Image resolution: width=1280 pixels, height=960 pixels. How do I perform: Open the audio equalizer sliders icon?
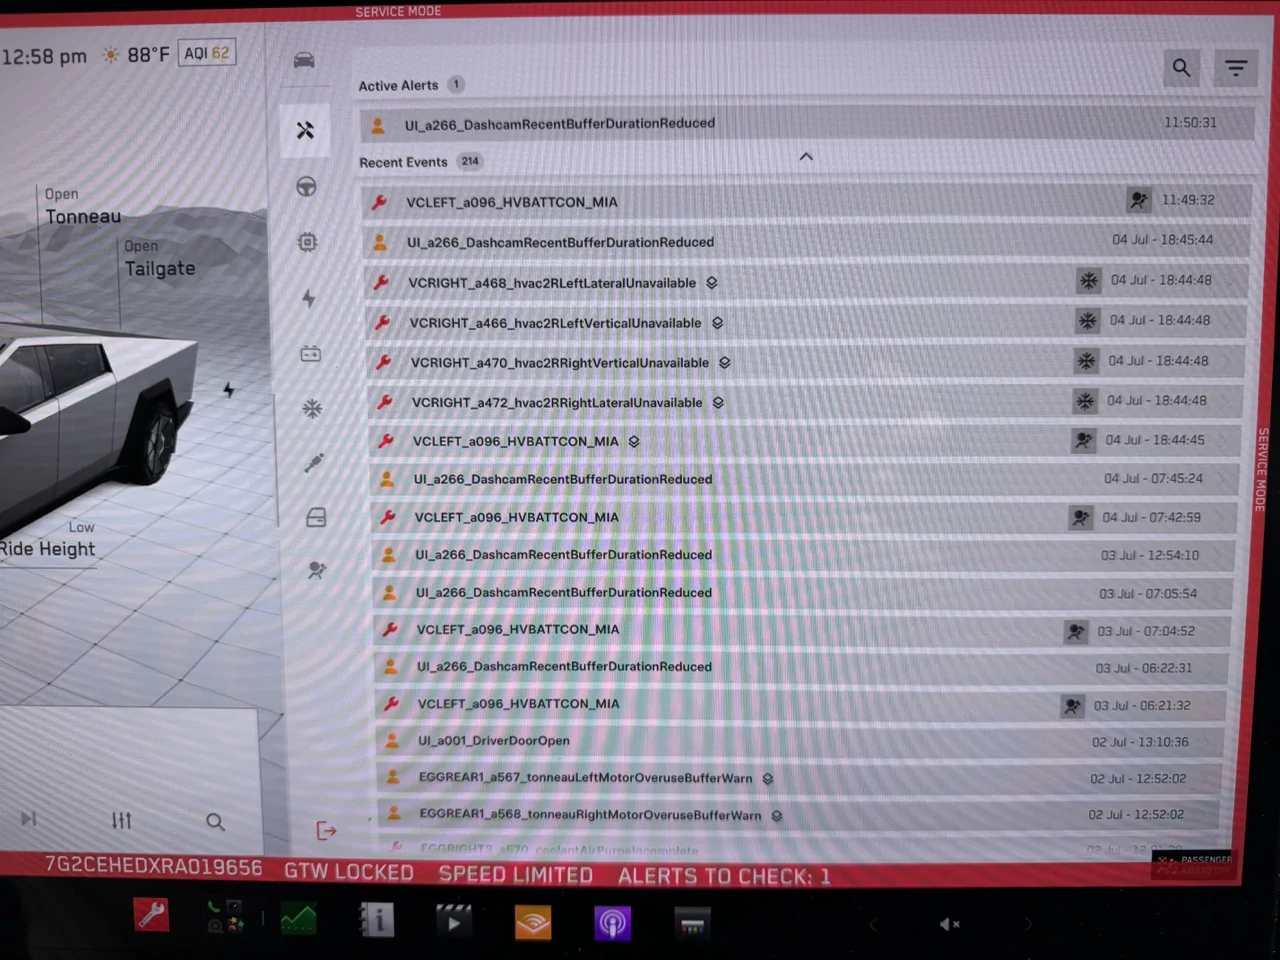tap(121, 821)
